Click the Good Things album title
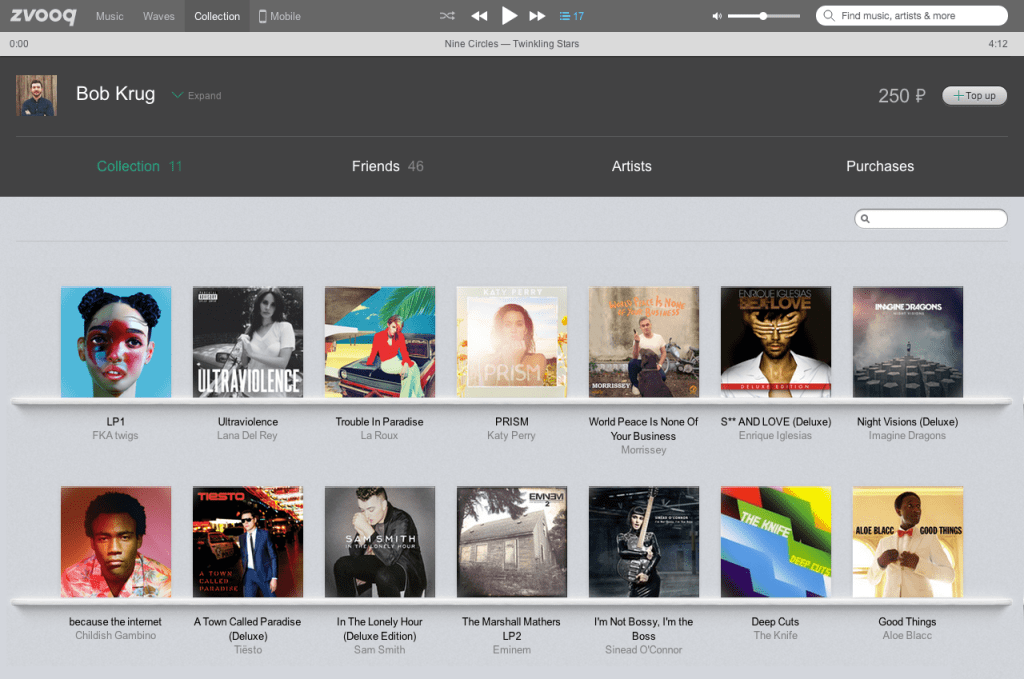 click(x=907, y=622)
